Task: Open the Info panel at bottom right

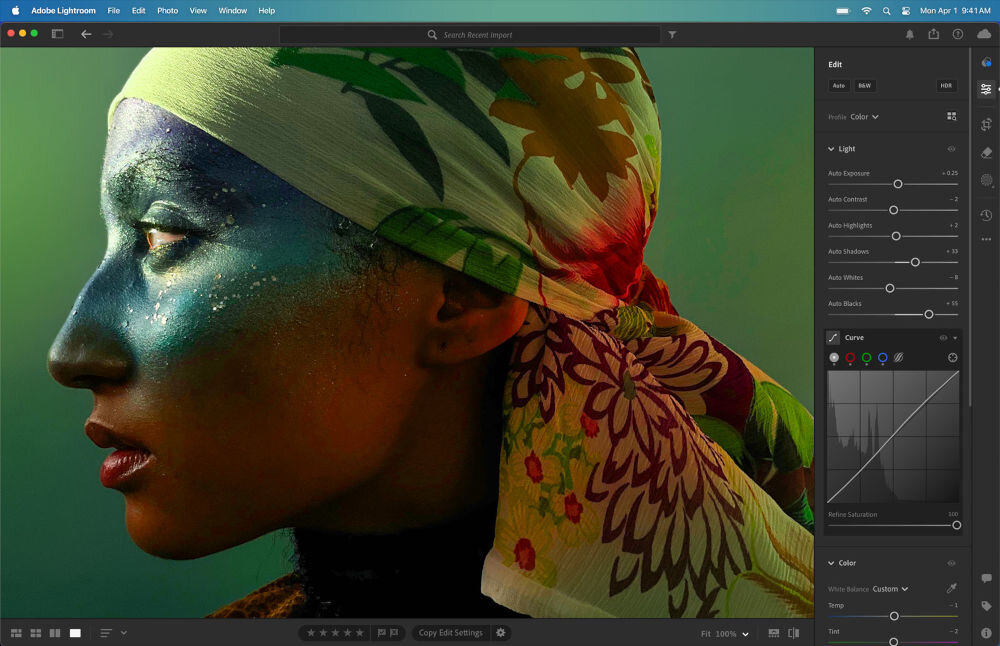Action: point(986,632)
